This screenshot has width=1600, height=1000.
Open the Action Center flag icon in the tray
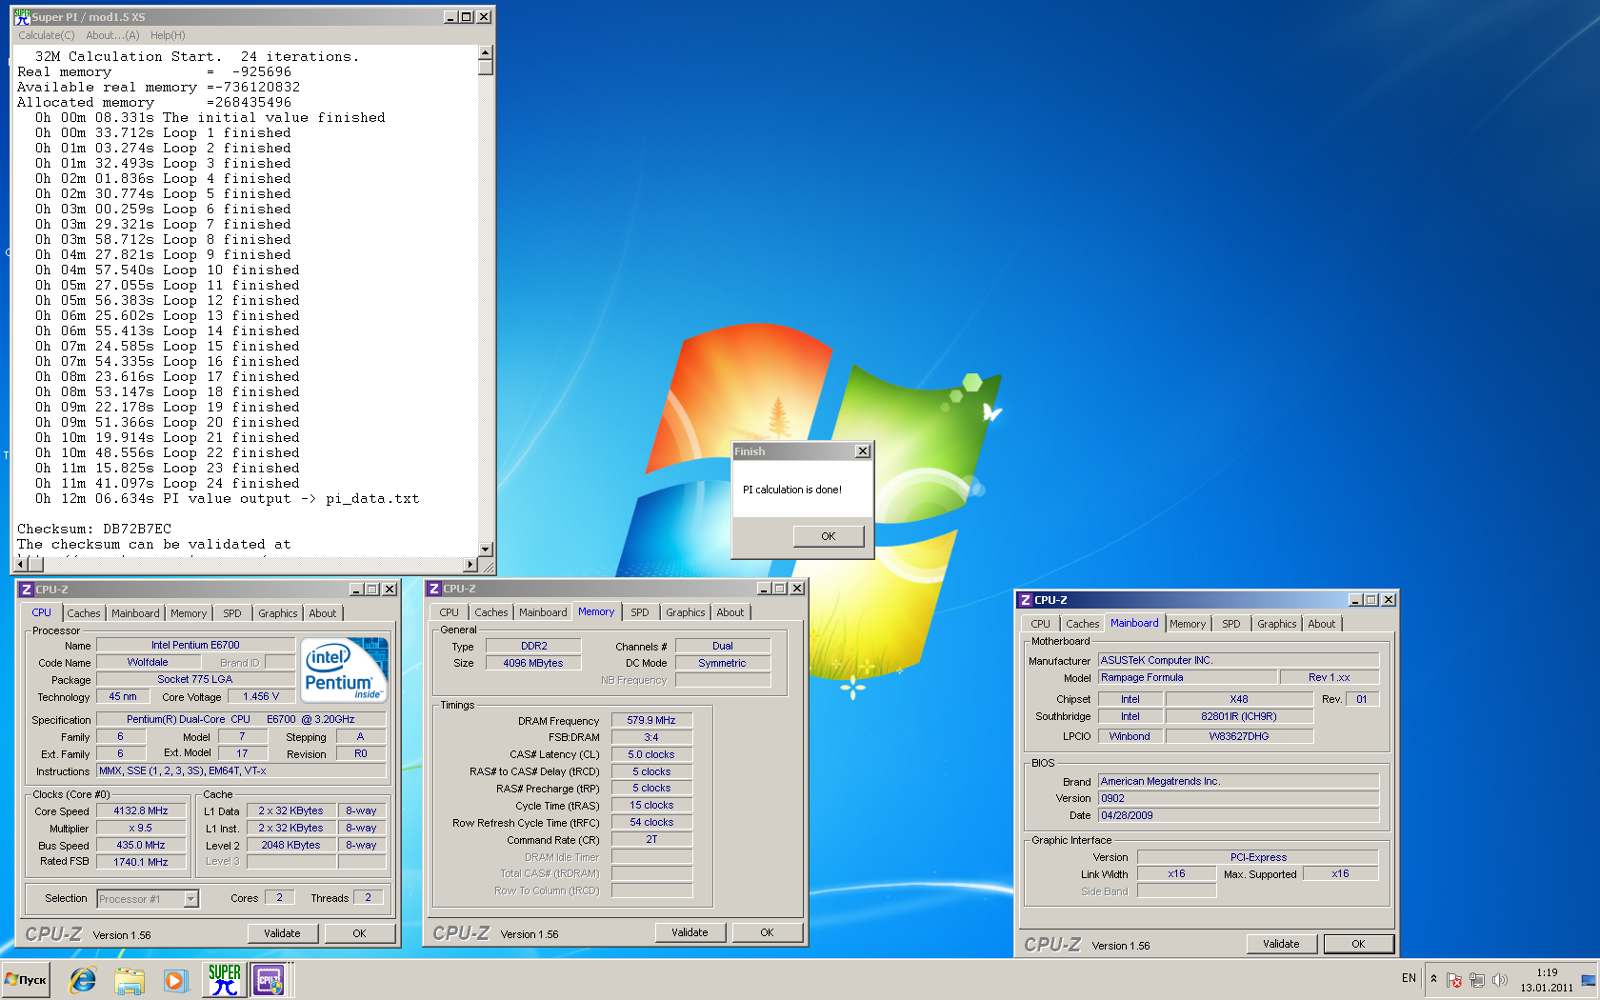(x=1454, y=980)
